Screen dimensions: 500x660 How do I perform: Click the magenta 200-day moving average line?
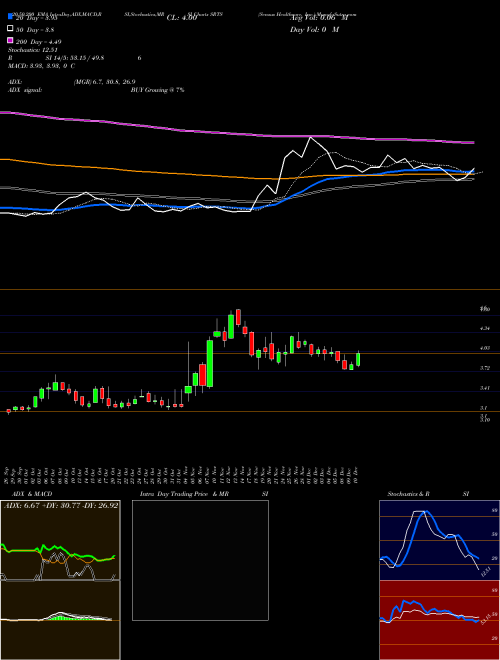(236, 133)
